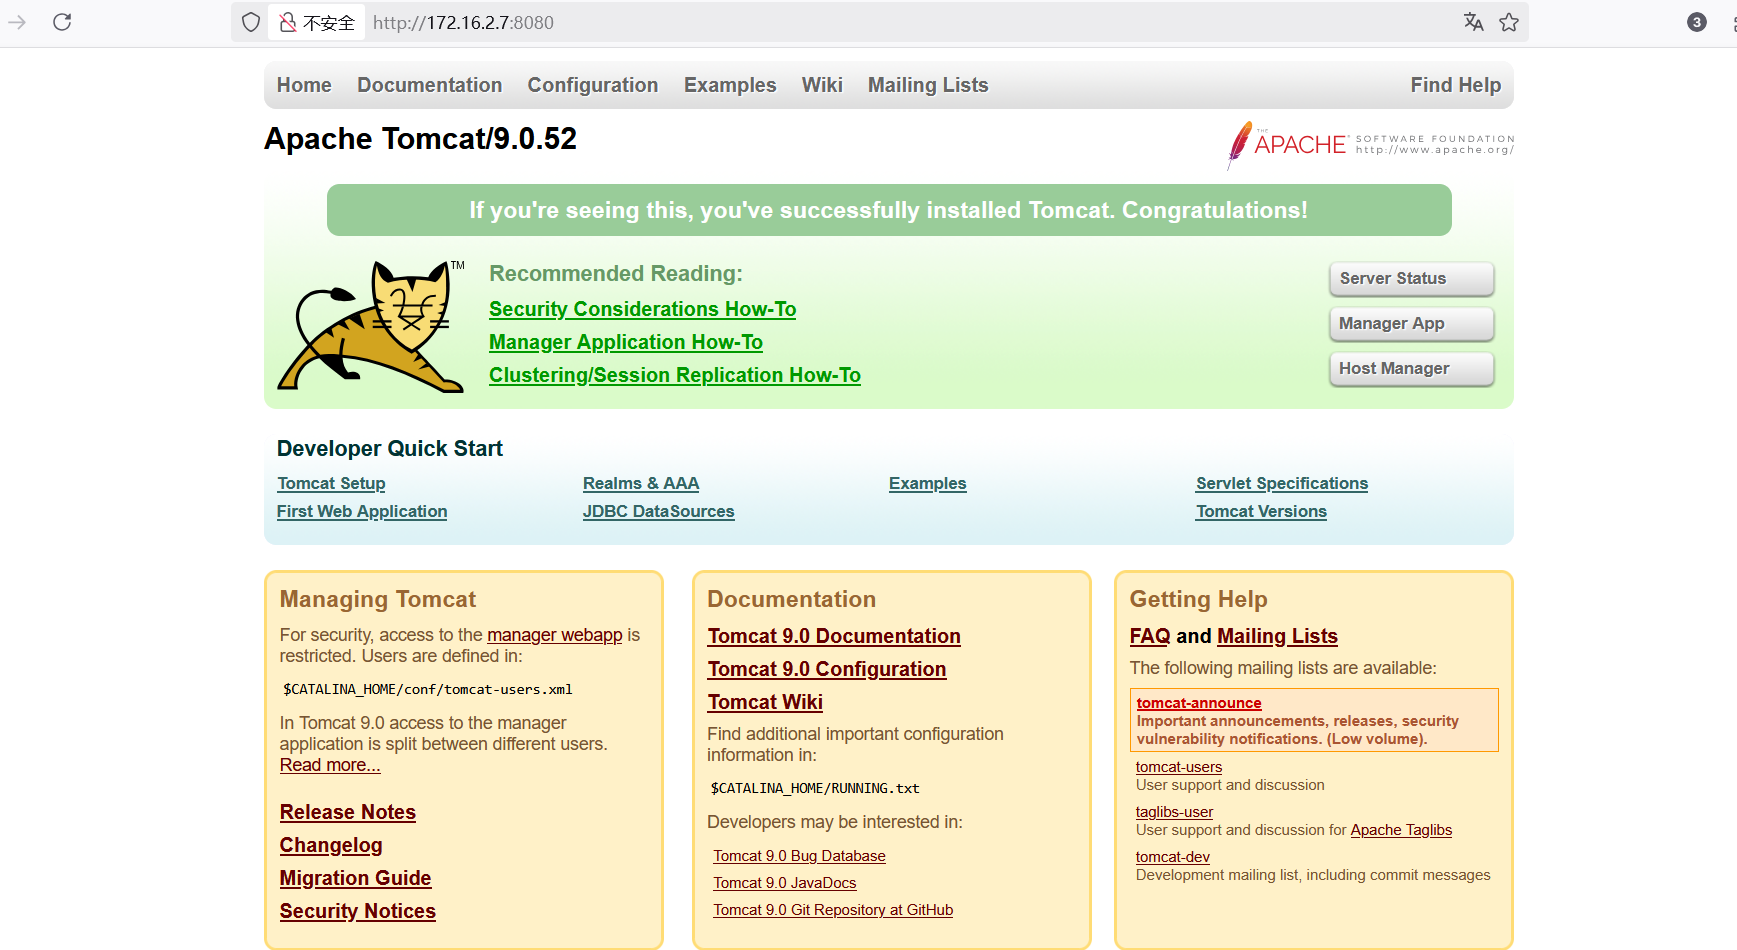Reload the page with the refresh icon
Image resolution: width=1737 pixels, height=950 pixels.
(x=62, y=22)
